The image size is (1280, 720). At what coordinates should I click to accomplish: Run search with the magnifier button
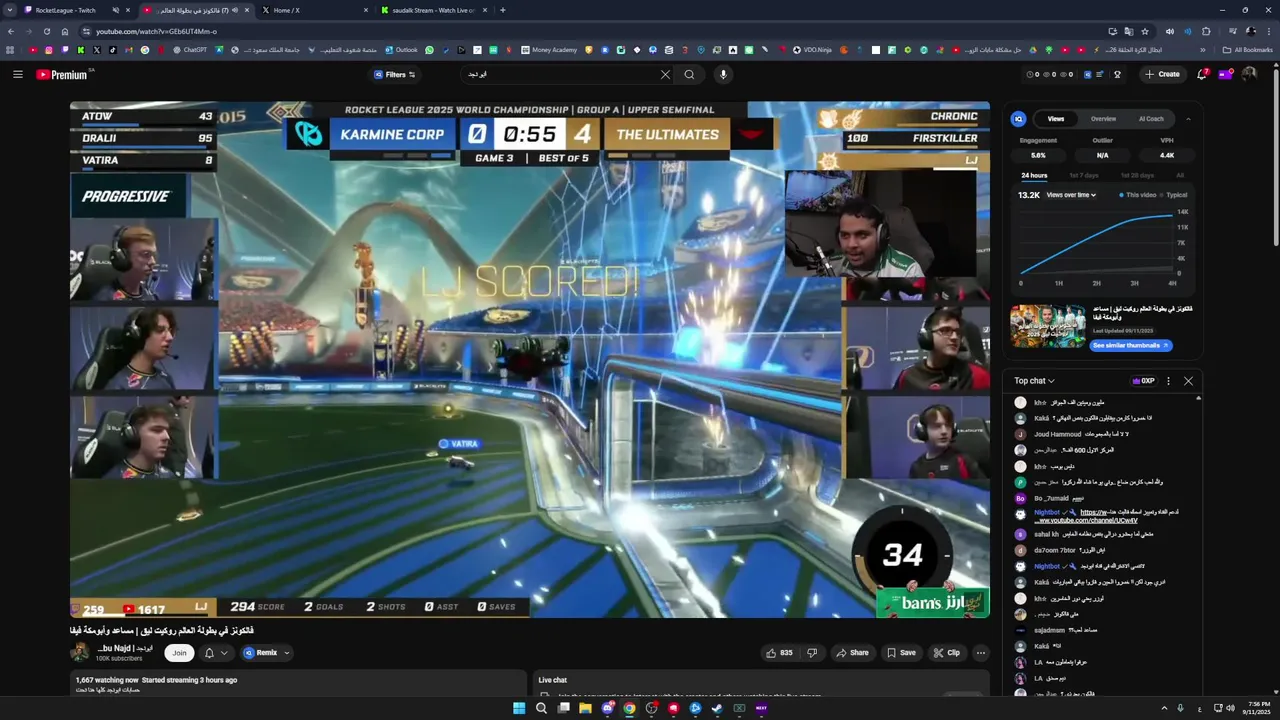coord(689,74)
